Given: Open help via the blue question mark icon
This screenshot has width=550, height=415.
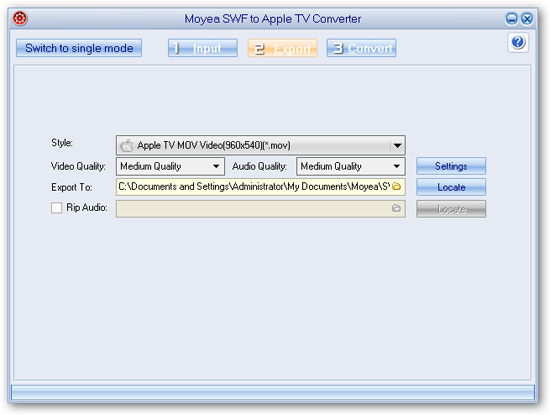Looking at the screenshot, I should (518, 42).
